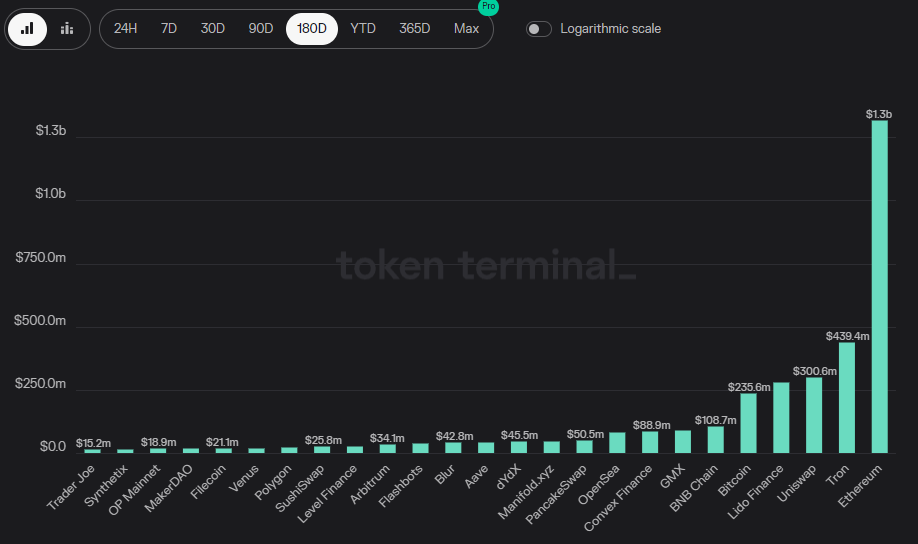Screen dimensions: 918x544
Task: Pick the 365D time range
Action: coord(414,28)
